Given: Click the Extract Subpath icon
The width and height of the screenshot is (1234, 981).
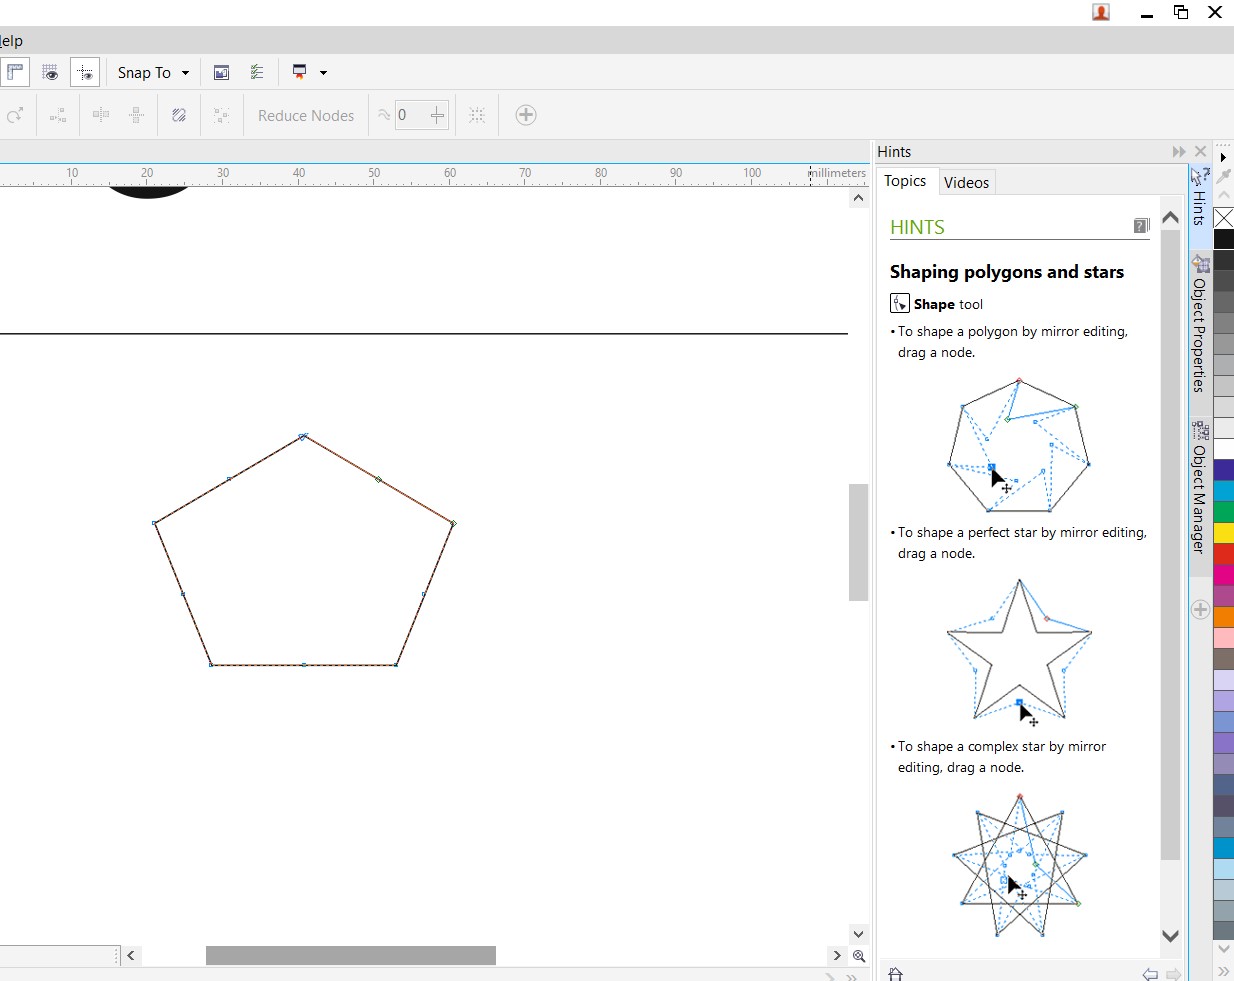Looking at the screenshot, I should click(x=58, y=115).
